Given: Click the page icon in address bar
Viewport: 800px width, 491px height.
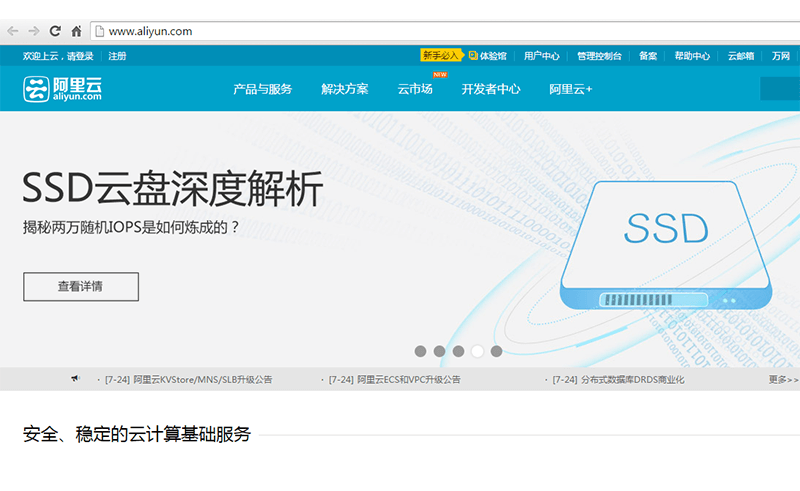Looking at the screenshot, I should (x=100, y=31).
